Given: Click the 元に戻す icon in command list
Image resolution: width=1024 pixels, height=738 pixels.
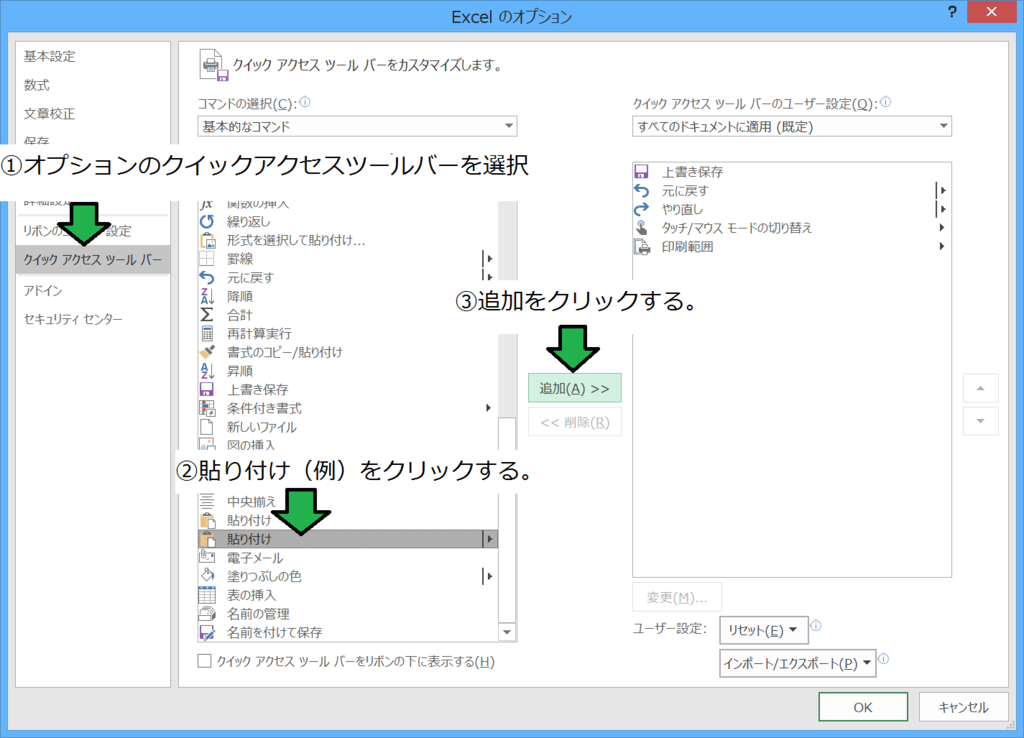Looking at the screenshot, I should (x=207, y=278).
